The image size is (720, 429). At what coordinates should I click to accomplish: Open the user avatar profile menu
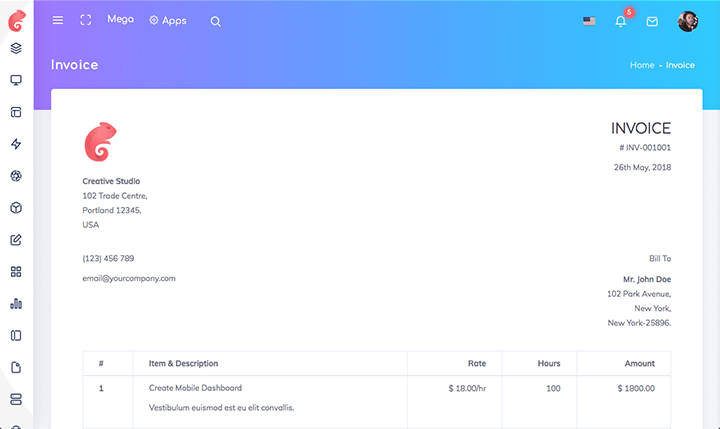(x=687, y=21)
